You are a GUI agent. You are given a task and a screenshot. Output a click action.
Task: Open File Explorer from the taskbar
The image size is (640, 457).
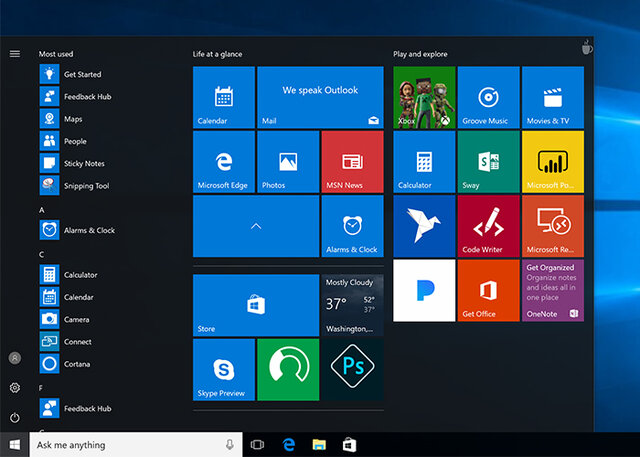pyautogui.click(x=319, y=444)
